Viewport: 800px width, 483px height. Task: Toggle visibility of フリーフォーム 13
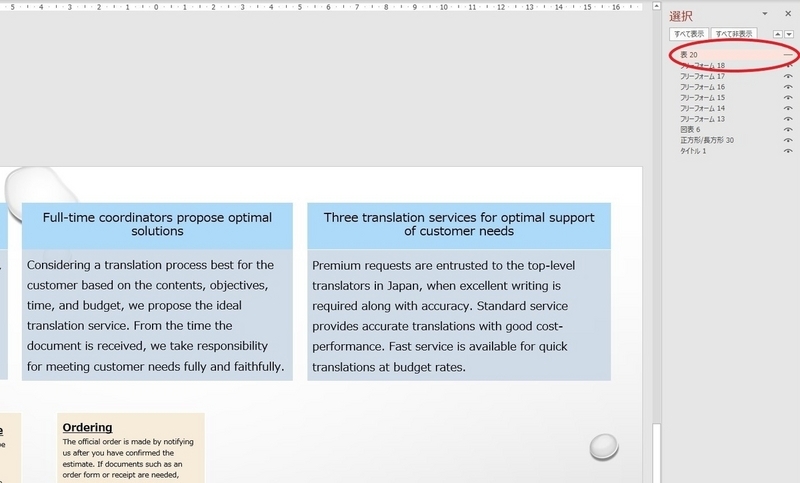788,119
